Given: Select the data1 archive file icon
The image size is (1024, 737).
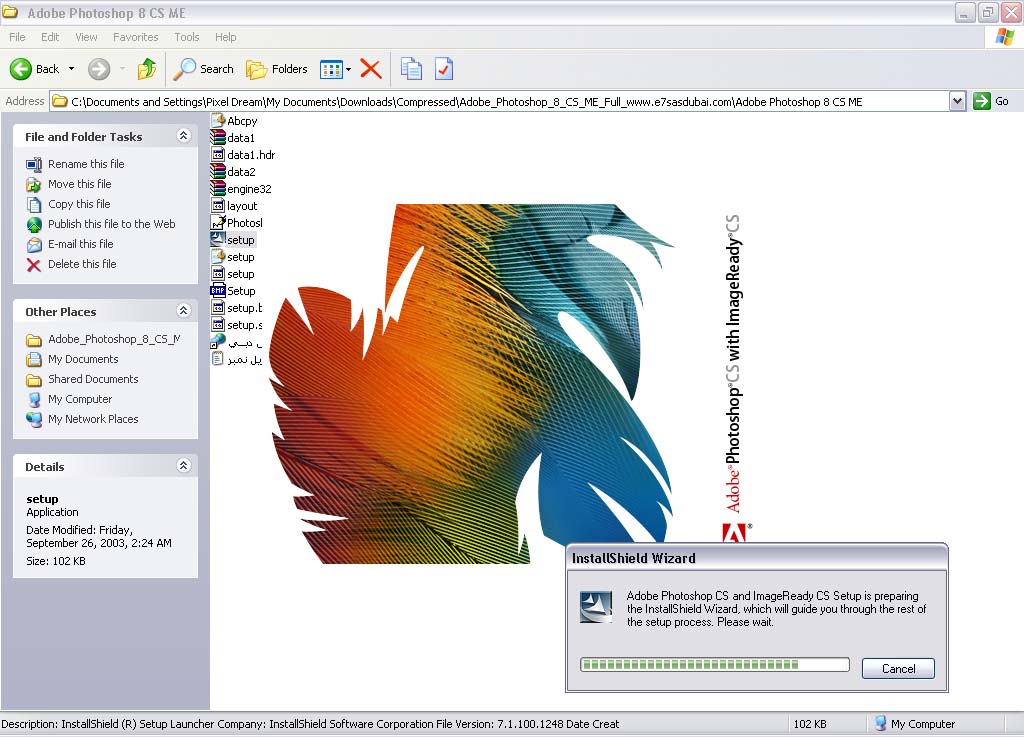Looking at the screenshot, I should pyautogui.click(x=219, y=138).
